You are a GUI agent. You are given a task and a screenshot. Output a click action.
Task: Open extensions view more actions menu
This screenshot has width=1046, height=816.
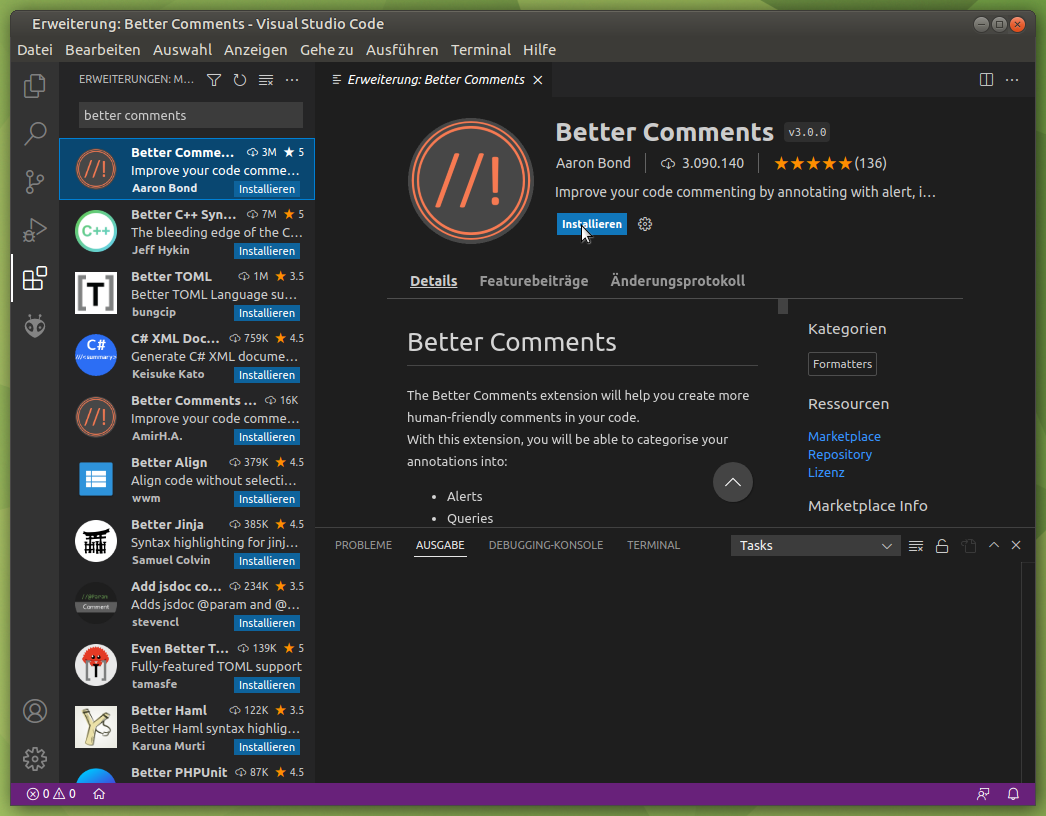click(292, 80)
